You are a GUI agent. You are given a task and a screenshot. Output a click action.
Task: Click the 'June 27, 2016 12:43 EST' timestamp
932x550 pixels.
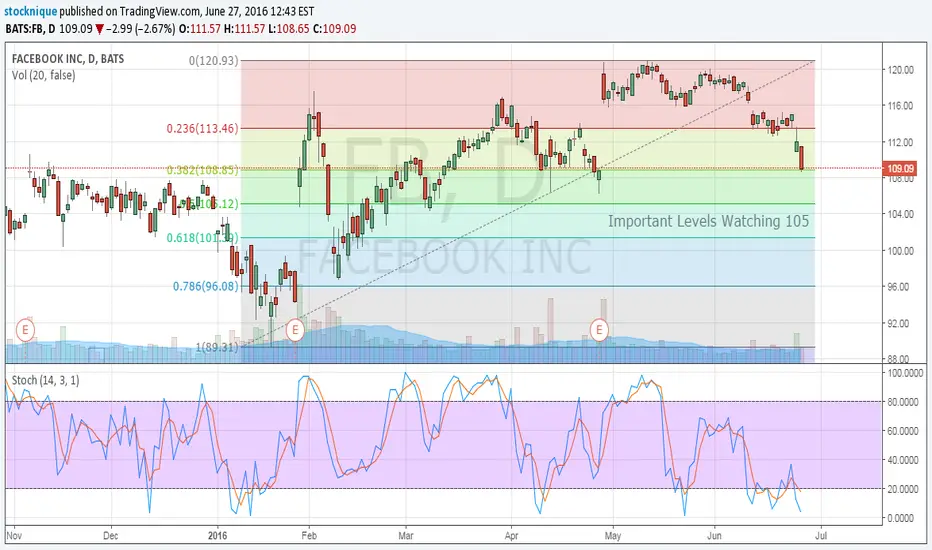pos(260,11)
